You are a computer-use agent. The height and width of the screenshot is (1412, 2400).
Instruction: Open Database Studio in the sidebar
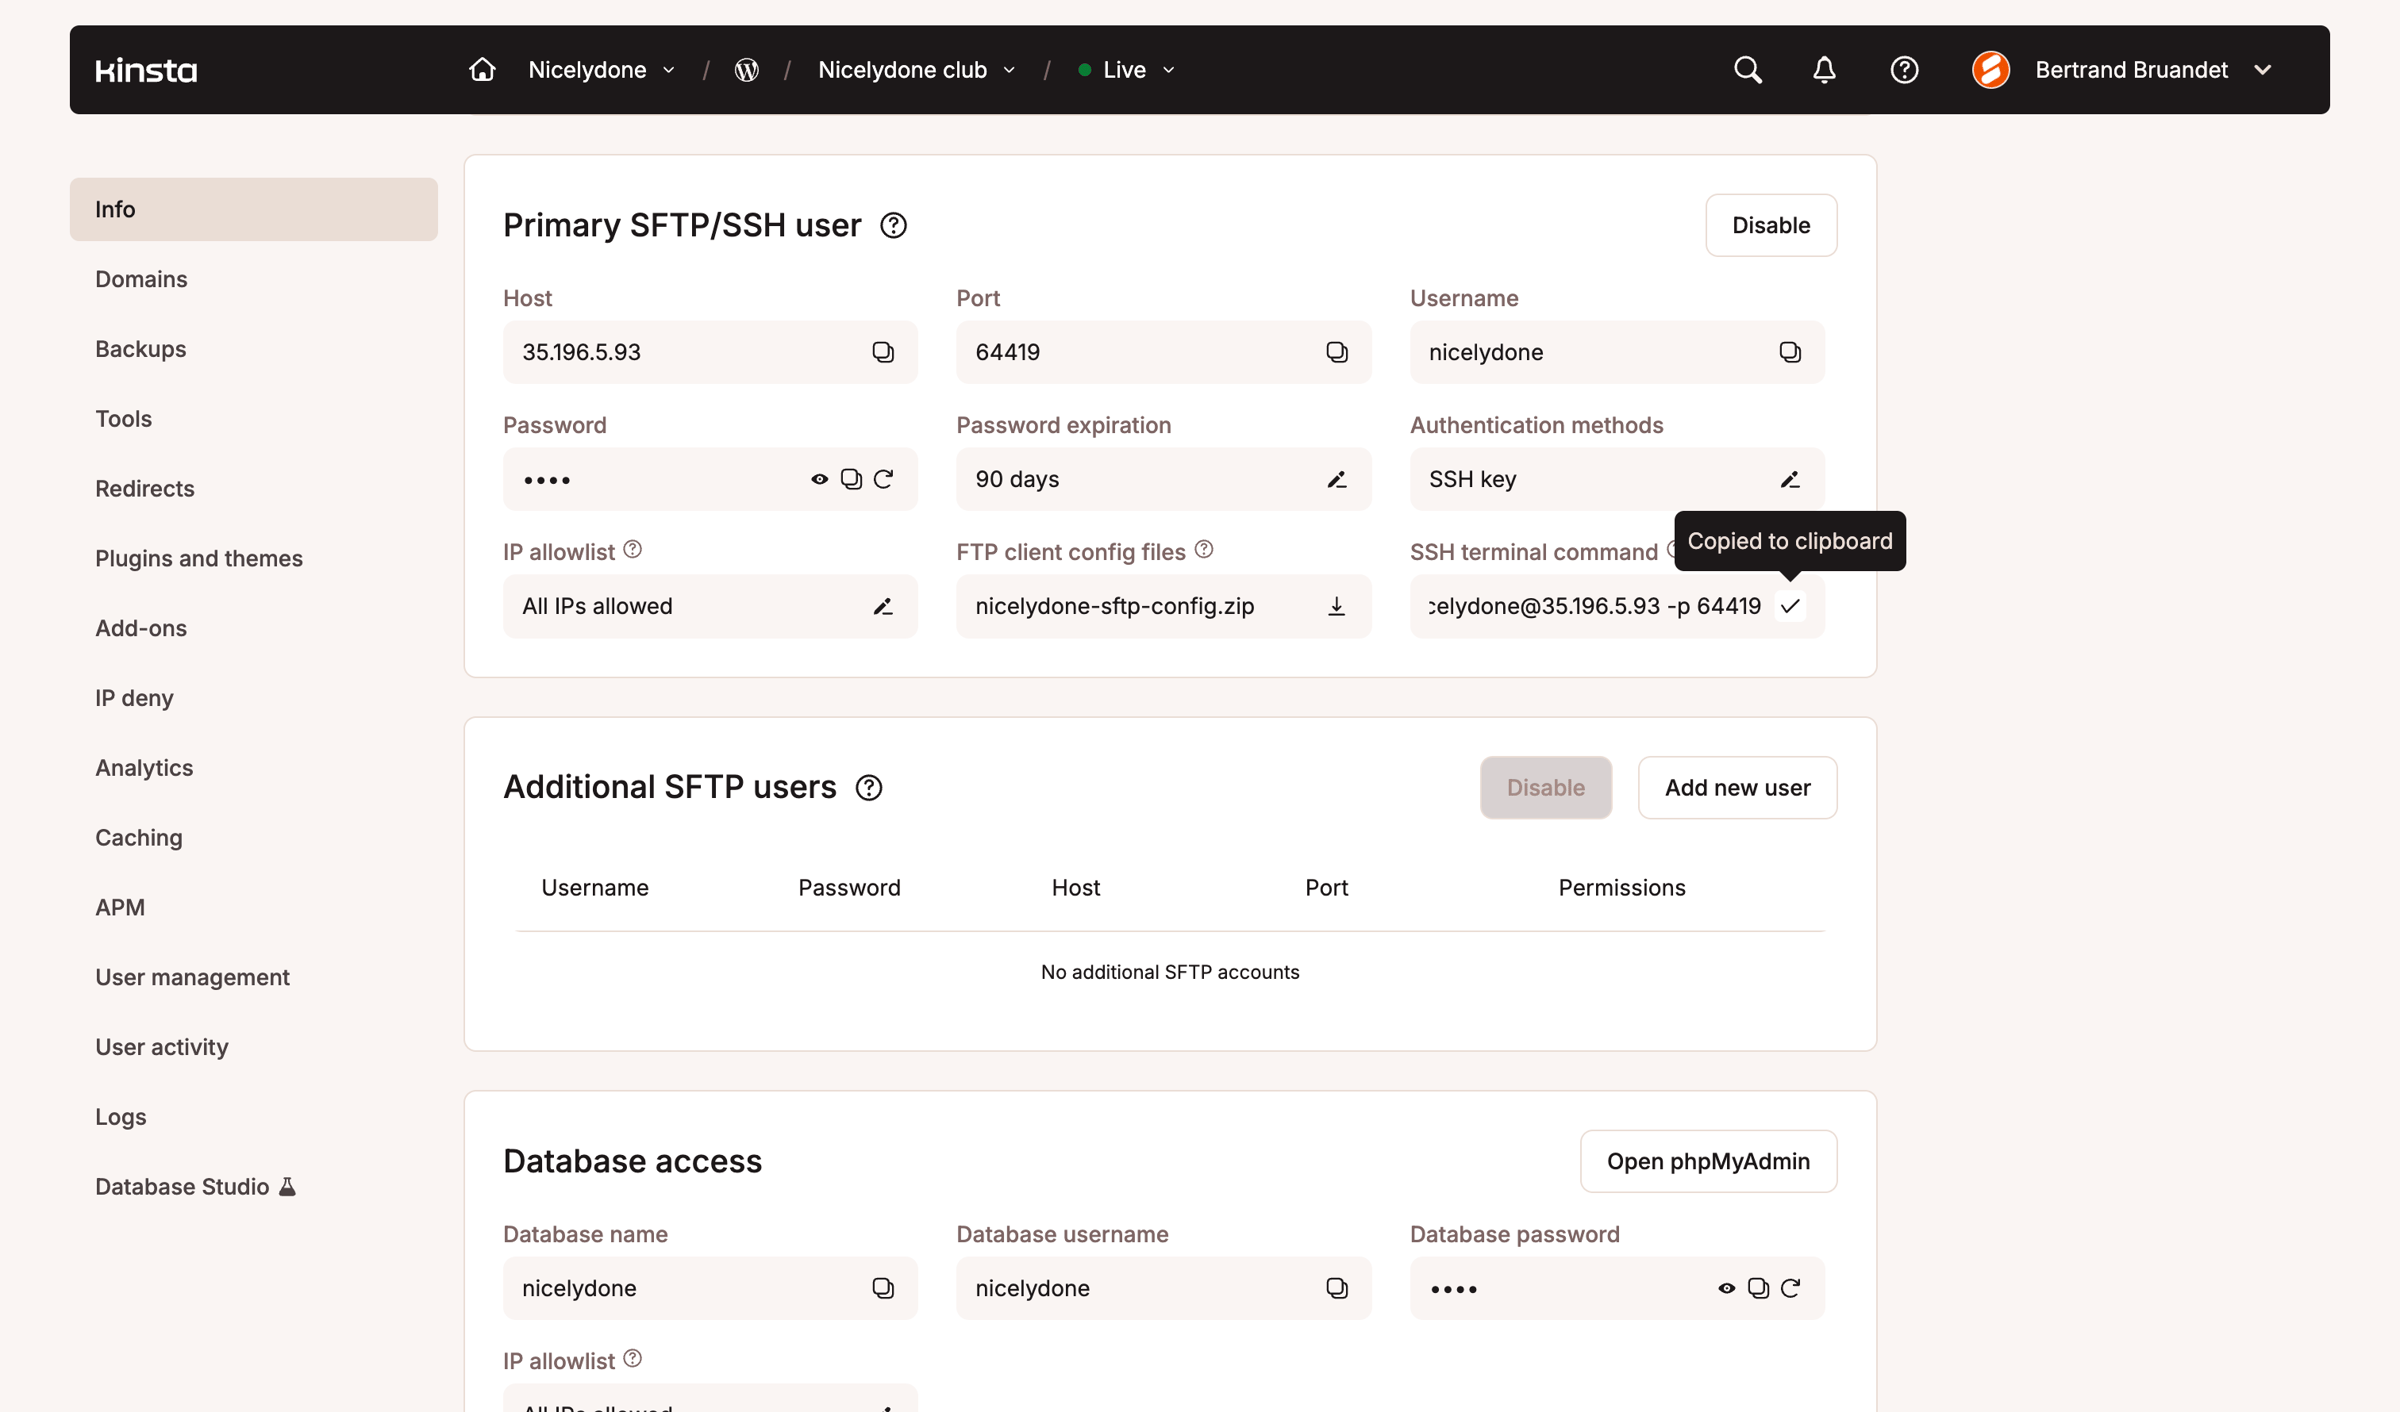pos(253,1186)
